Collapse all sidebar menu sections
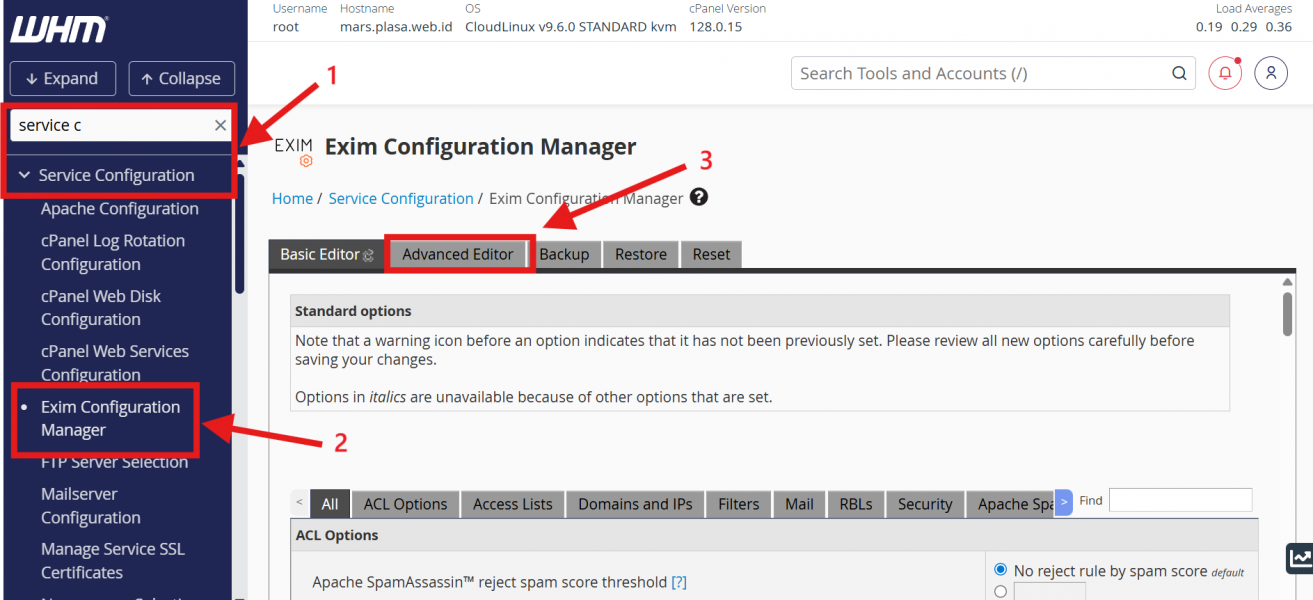Screen dimensions: 1313x600 (x=181, y=78)
